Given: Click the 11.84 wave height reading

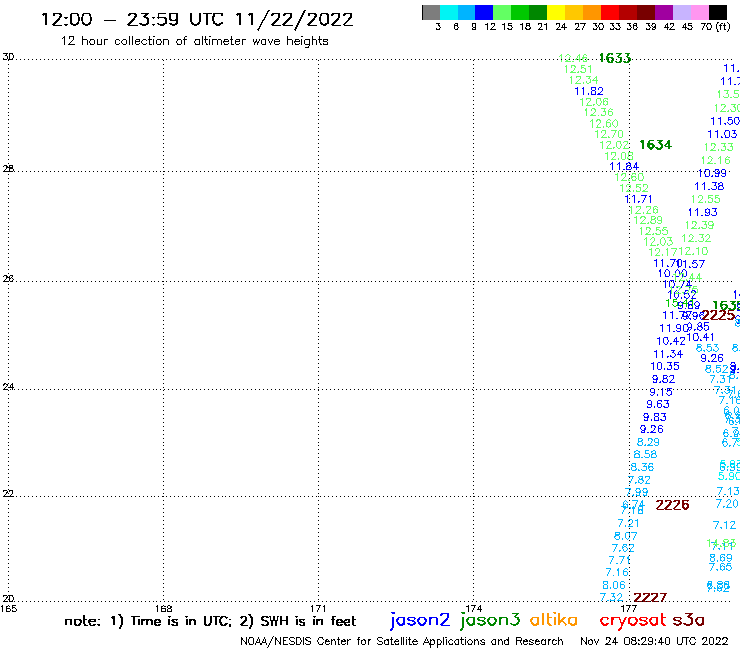Looking at the screenshot, I should pyautogui.click(x=624, y=166).
